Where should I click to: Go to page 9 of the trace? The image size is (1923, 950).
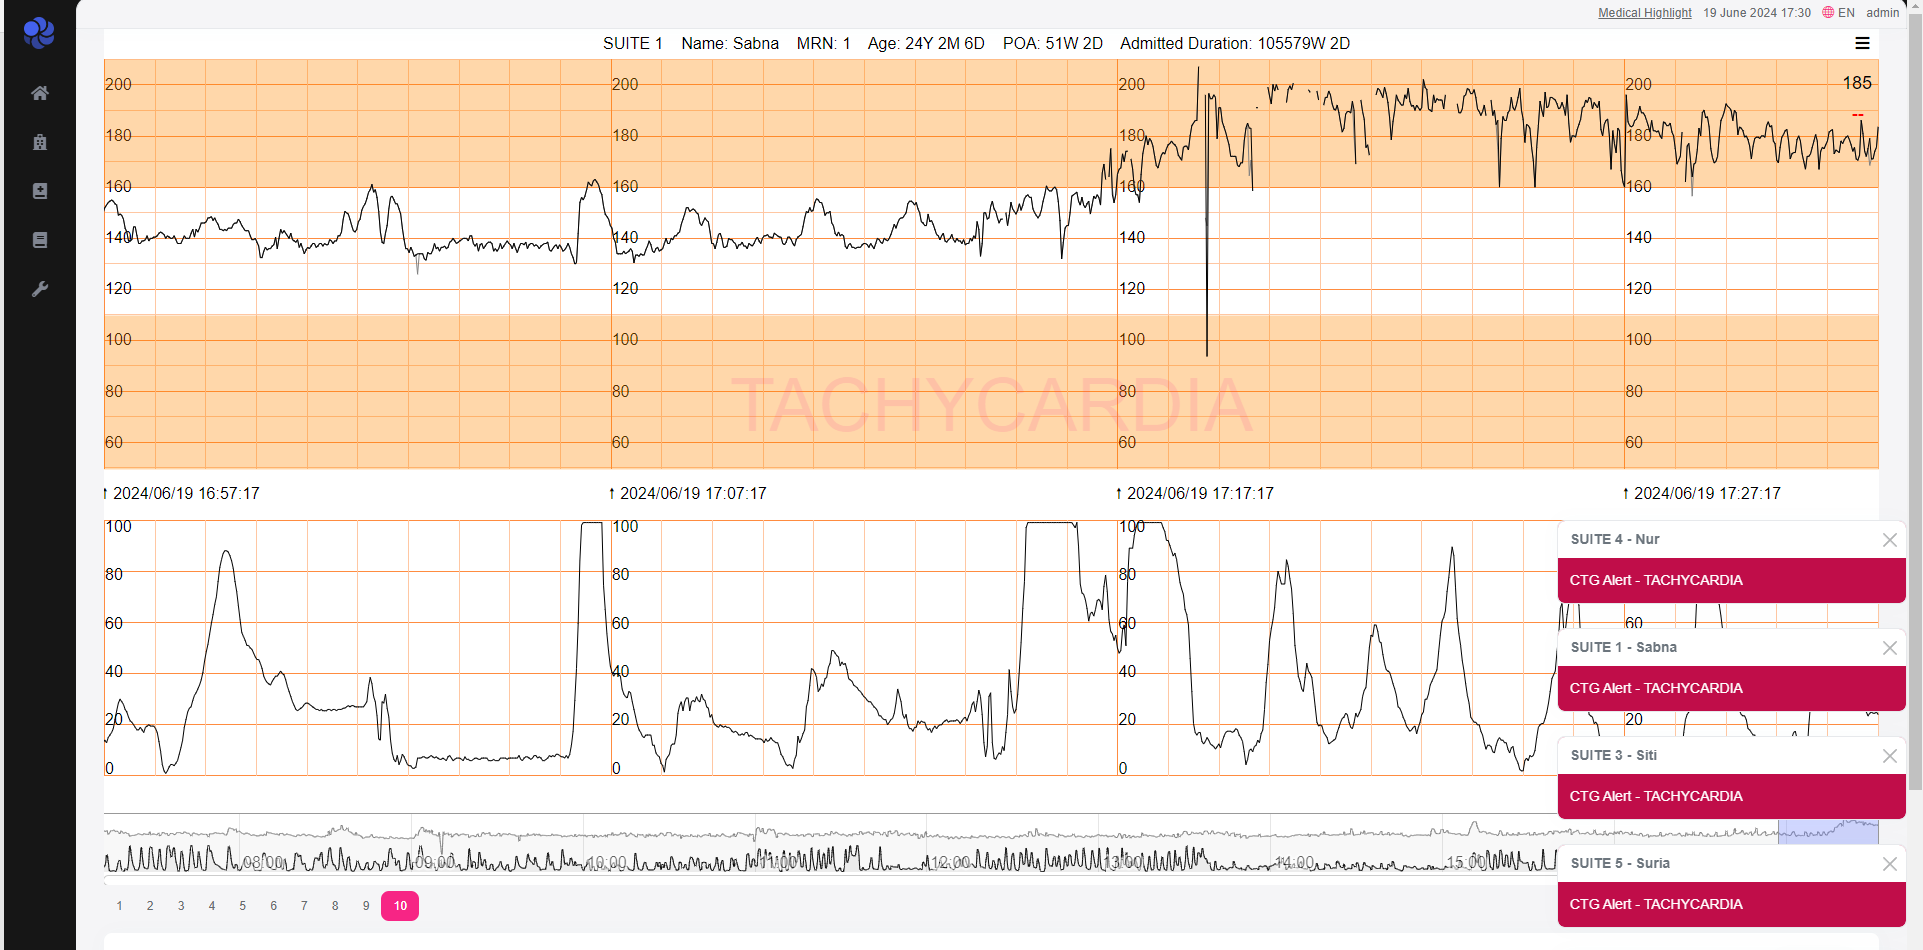point(366,906)
